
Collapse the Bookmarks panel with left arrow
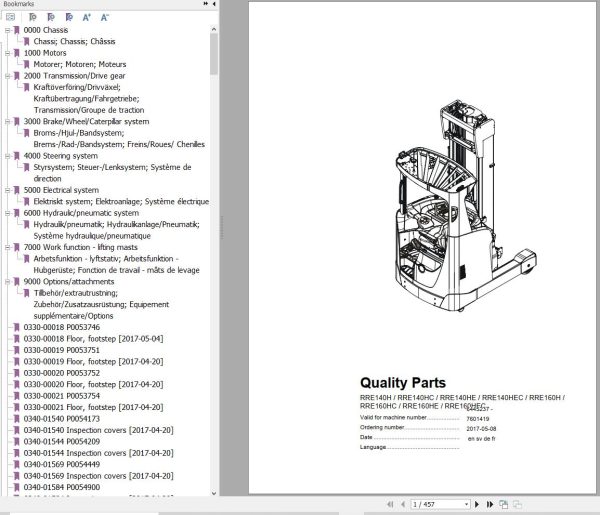[214, 3]
